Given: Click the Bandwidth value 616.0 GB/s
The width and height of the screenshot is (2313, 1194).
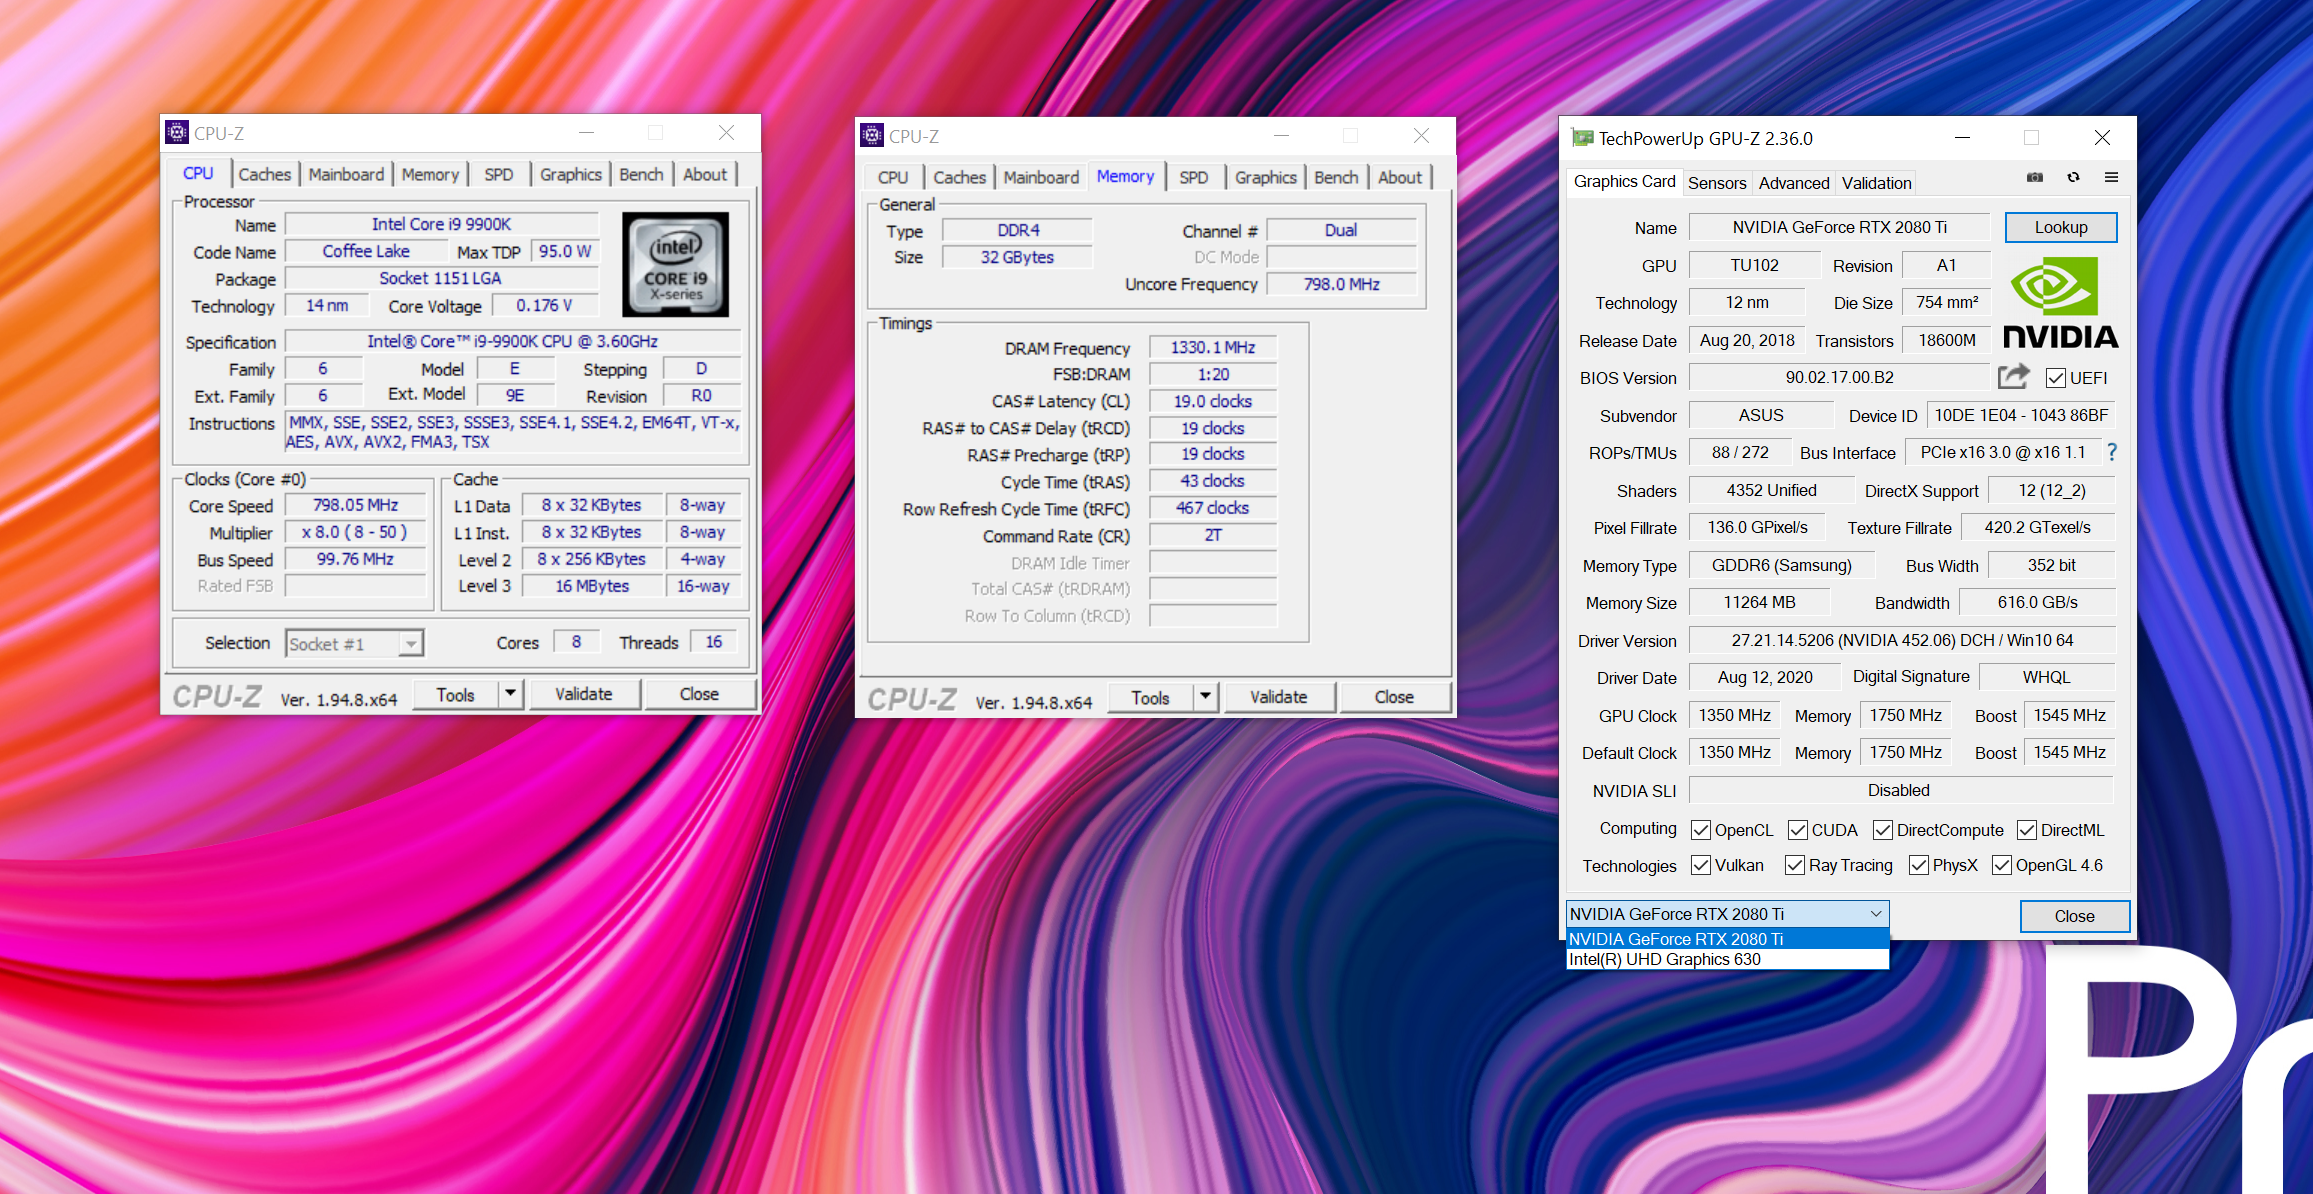Looking at the screenshot, I should coord(2037,602).
